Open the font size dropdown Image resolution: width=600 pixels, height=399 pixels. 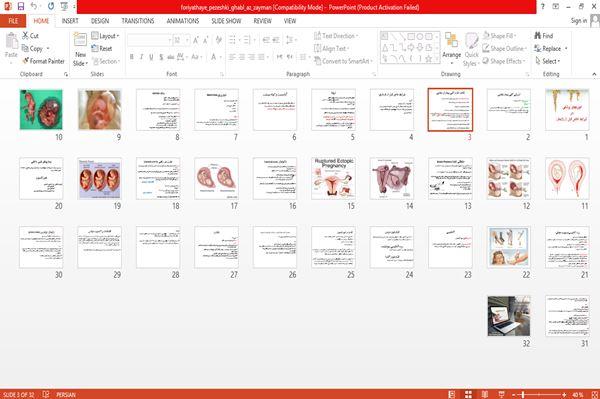[x=187, y=40]
